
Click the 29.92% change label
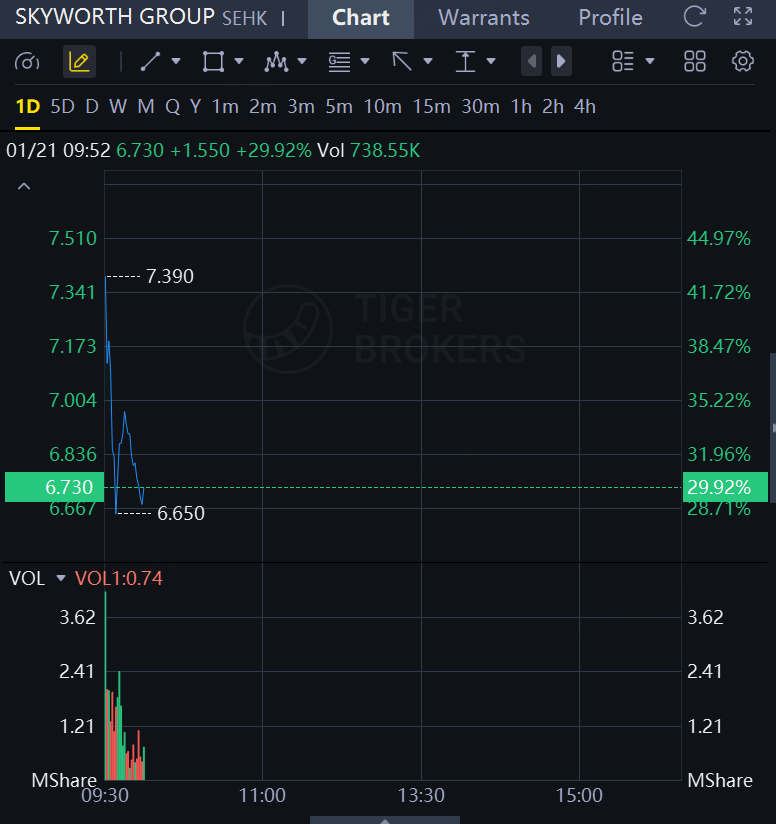pyautogui.click(x=725, y=487)
